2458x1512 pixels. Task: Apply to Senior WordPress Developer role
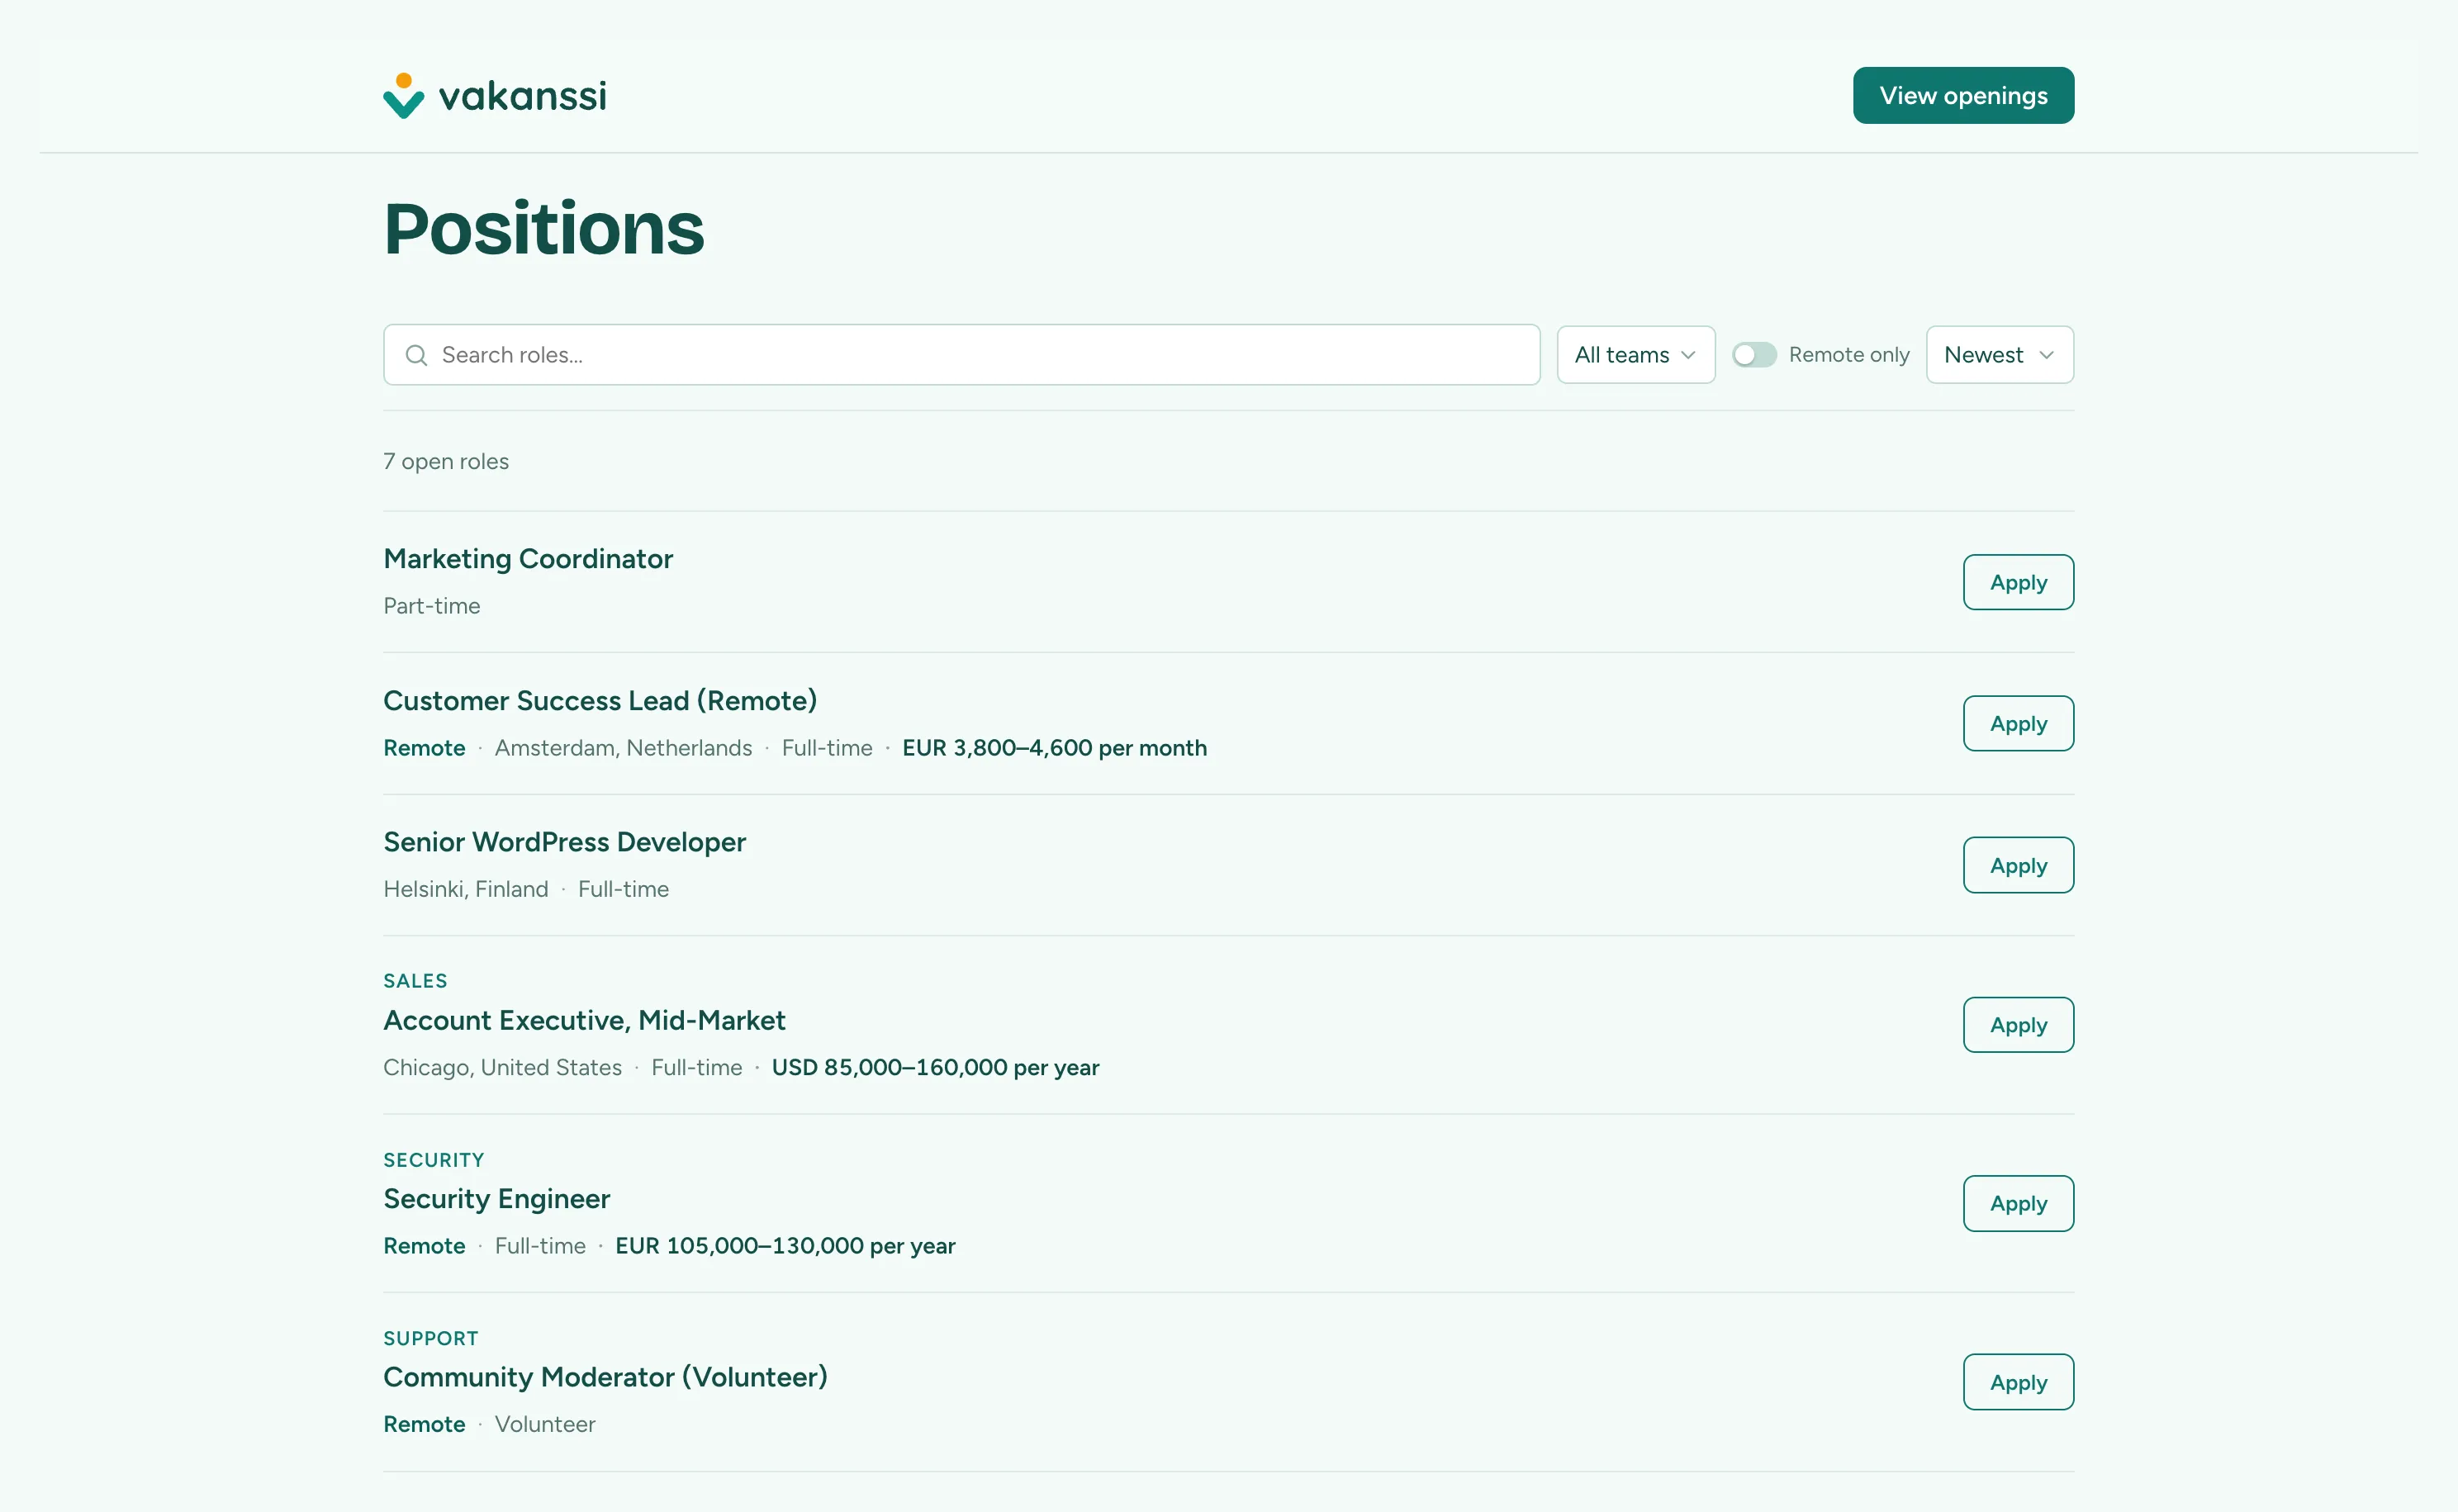pyautogui.click(x=2018, y=865)
